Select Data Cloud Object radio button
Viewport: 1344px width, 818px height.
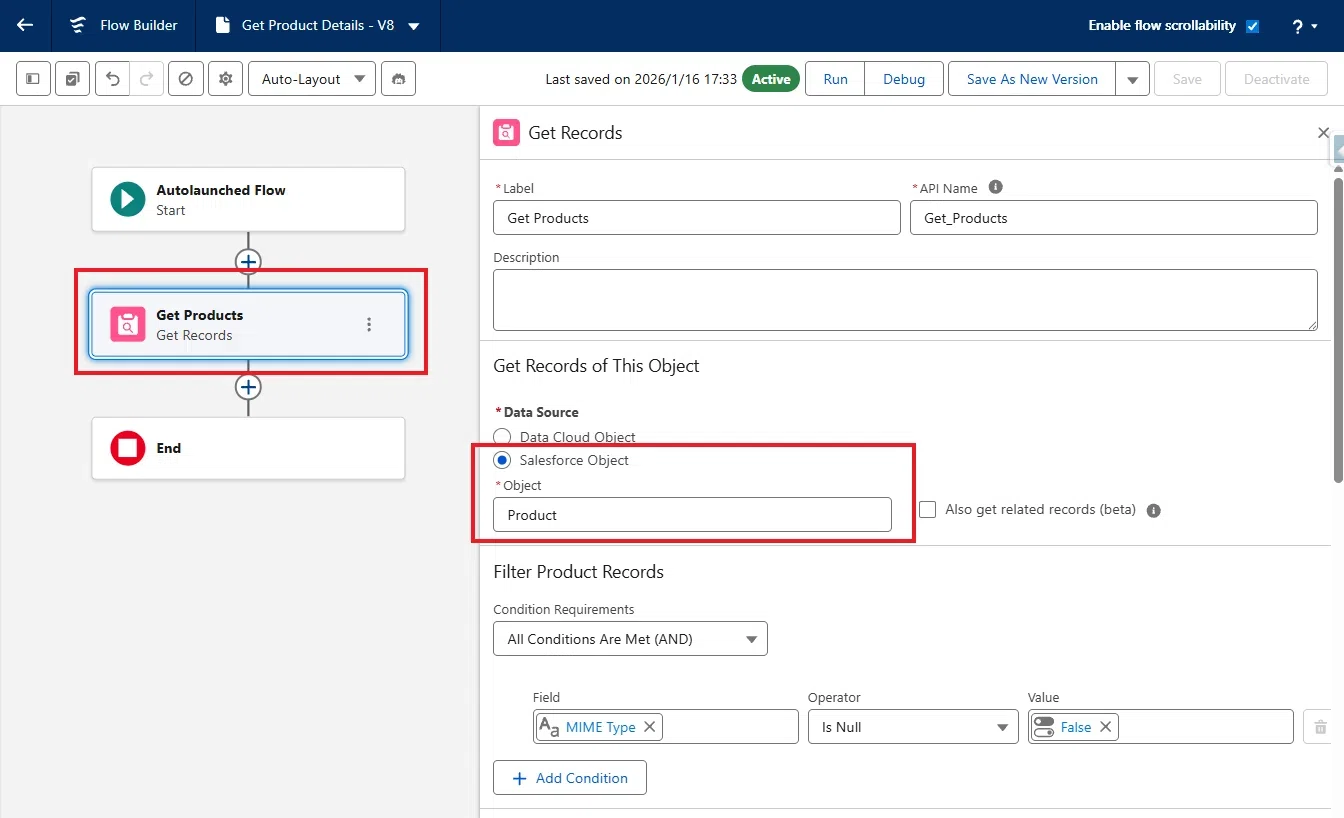(503, 437)
